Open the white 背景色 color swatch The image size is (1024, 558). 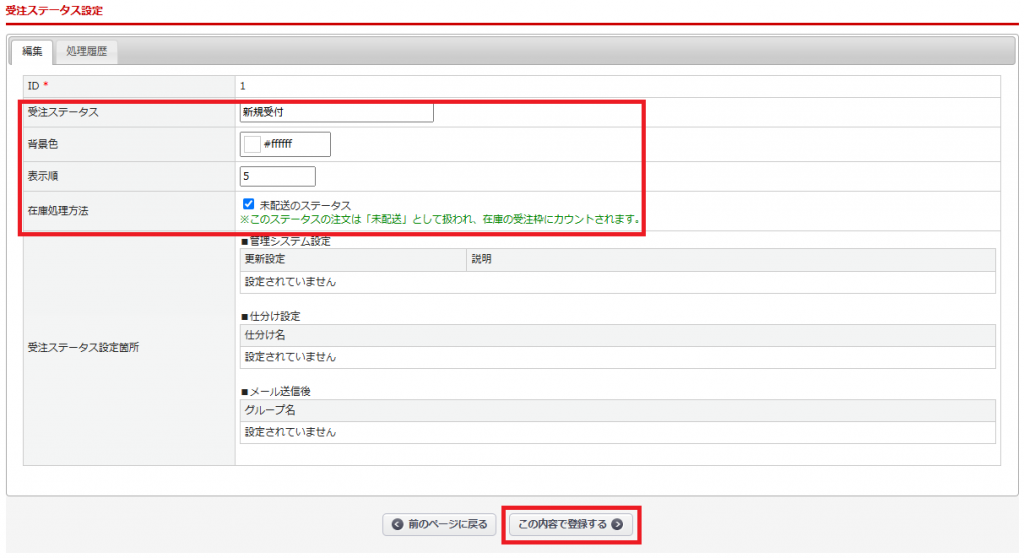pos(252,144)
